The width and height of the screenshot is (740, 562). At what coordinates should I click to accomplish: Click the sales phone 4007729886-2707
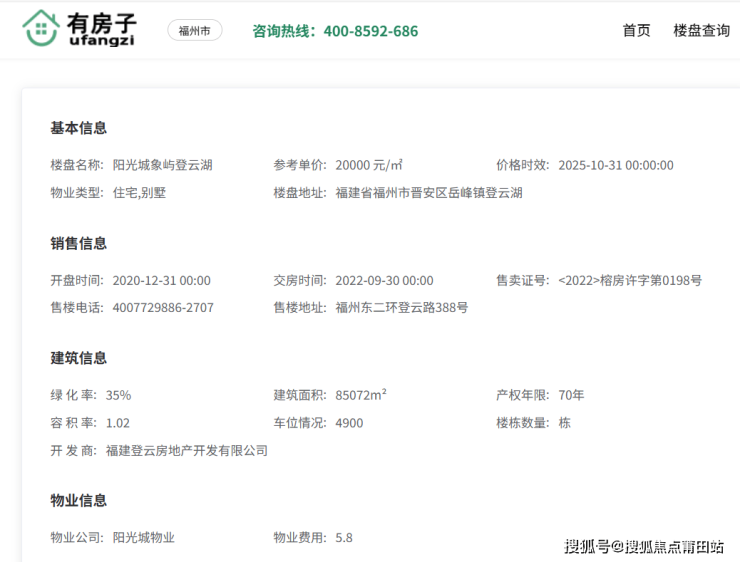(x=163, y=308)
